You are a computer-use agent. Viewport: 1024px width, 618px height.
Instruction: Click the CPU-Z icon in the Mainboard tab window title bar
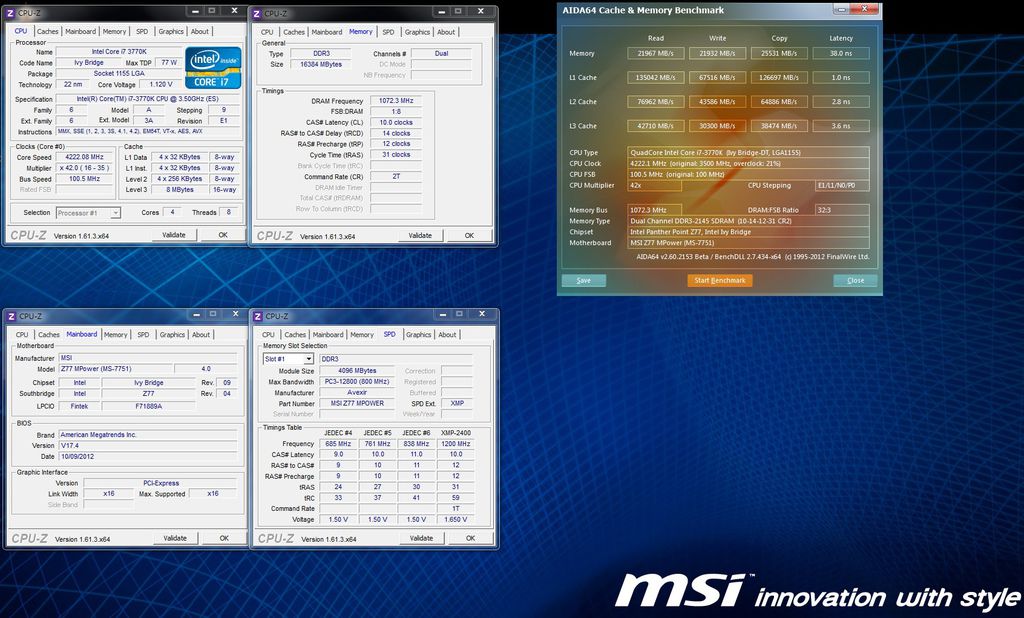tap(11, 316)
